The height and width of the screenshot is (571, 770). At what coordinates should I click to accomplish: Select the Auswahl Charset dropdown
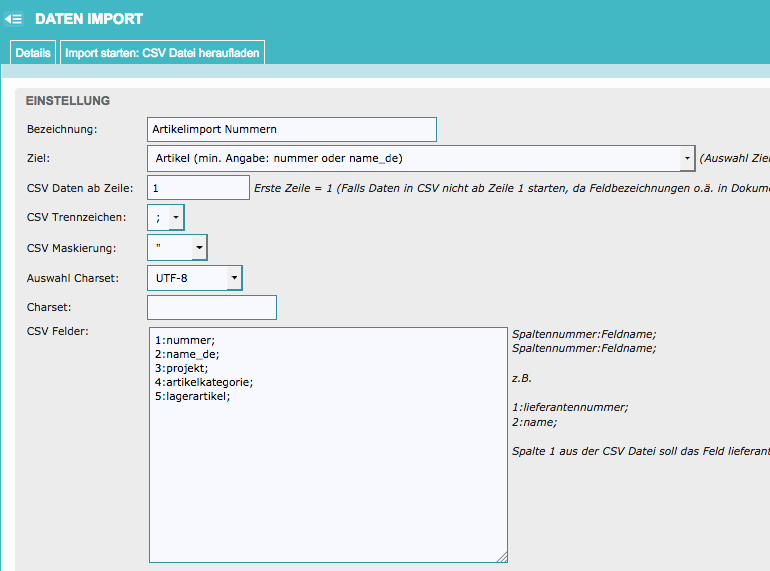[x=194, y=277]
